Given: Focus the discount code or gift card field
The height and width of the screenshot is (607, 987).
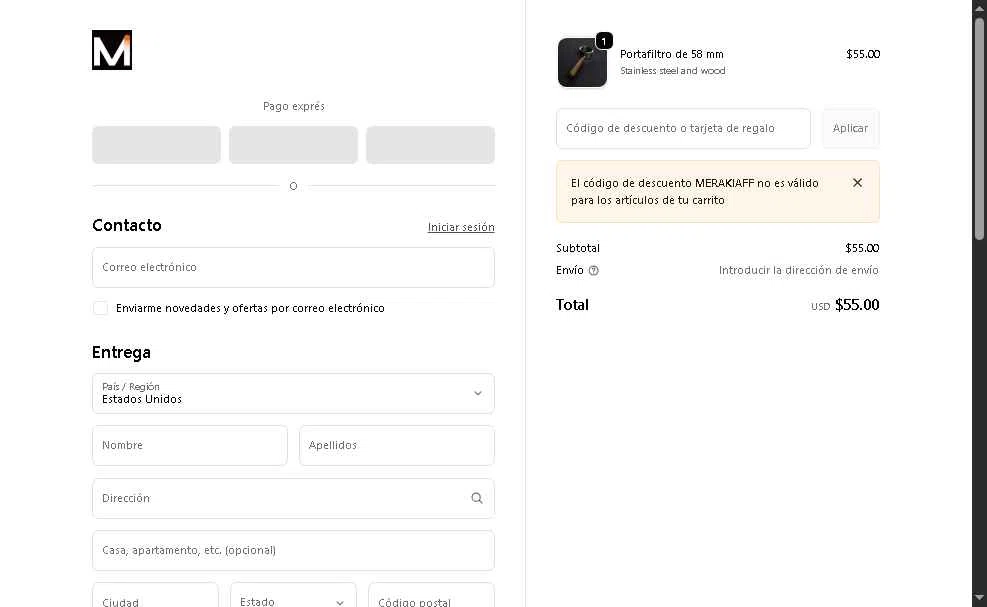Looking at the screenshot, I should click(x=683, y=128).
